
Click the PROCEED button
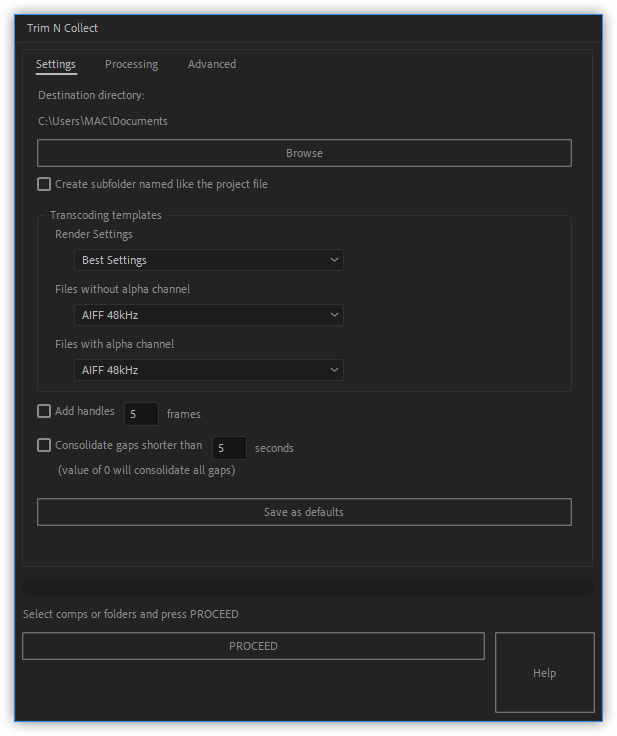pos(253,646)
